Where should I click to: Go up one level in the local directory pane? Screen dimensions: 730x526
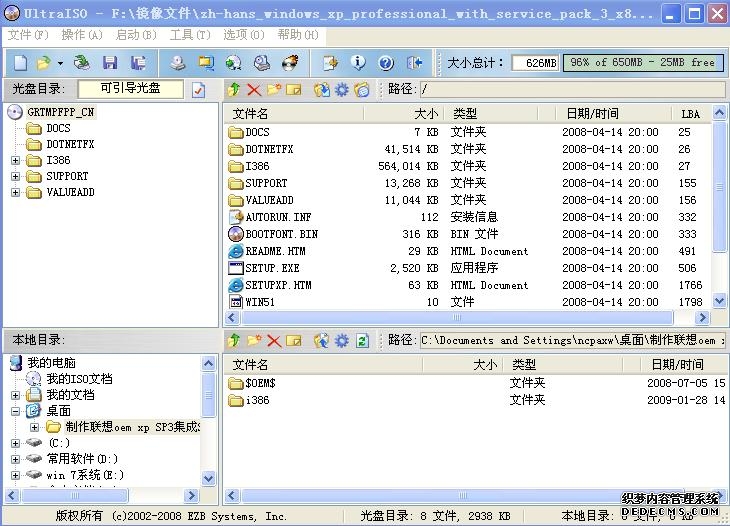[234, 341]
